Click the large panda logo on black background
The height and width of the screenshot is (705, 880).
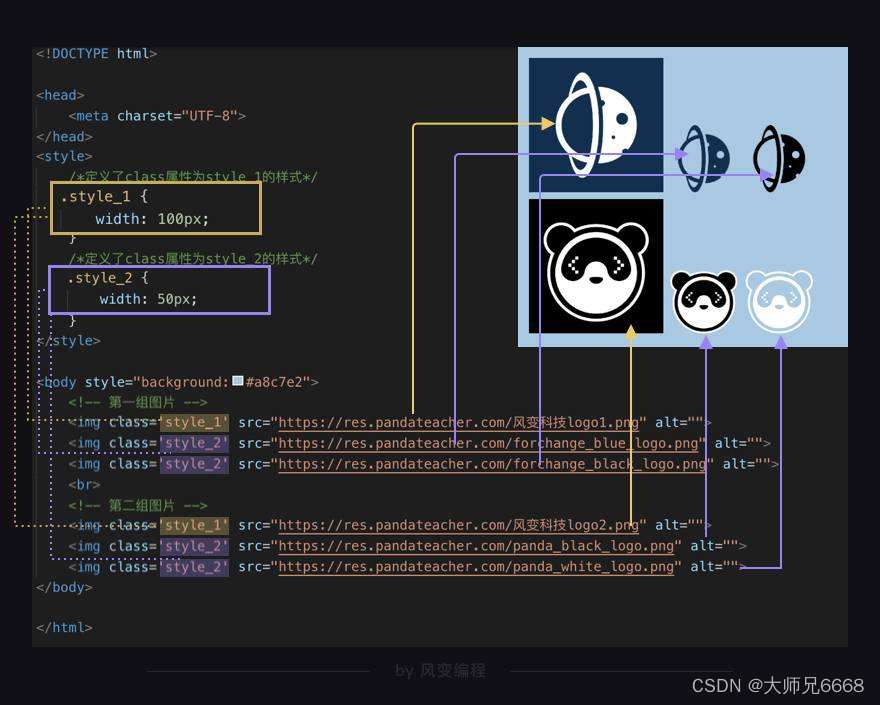(596, 266)
